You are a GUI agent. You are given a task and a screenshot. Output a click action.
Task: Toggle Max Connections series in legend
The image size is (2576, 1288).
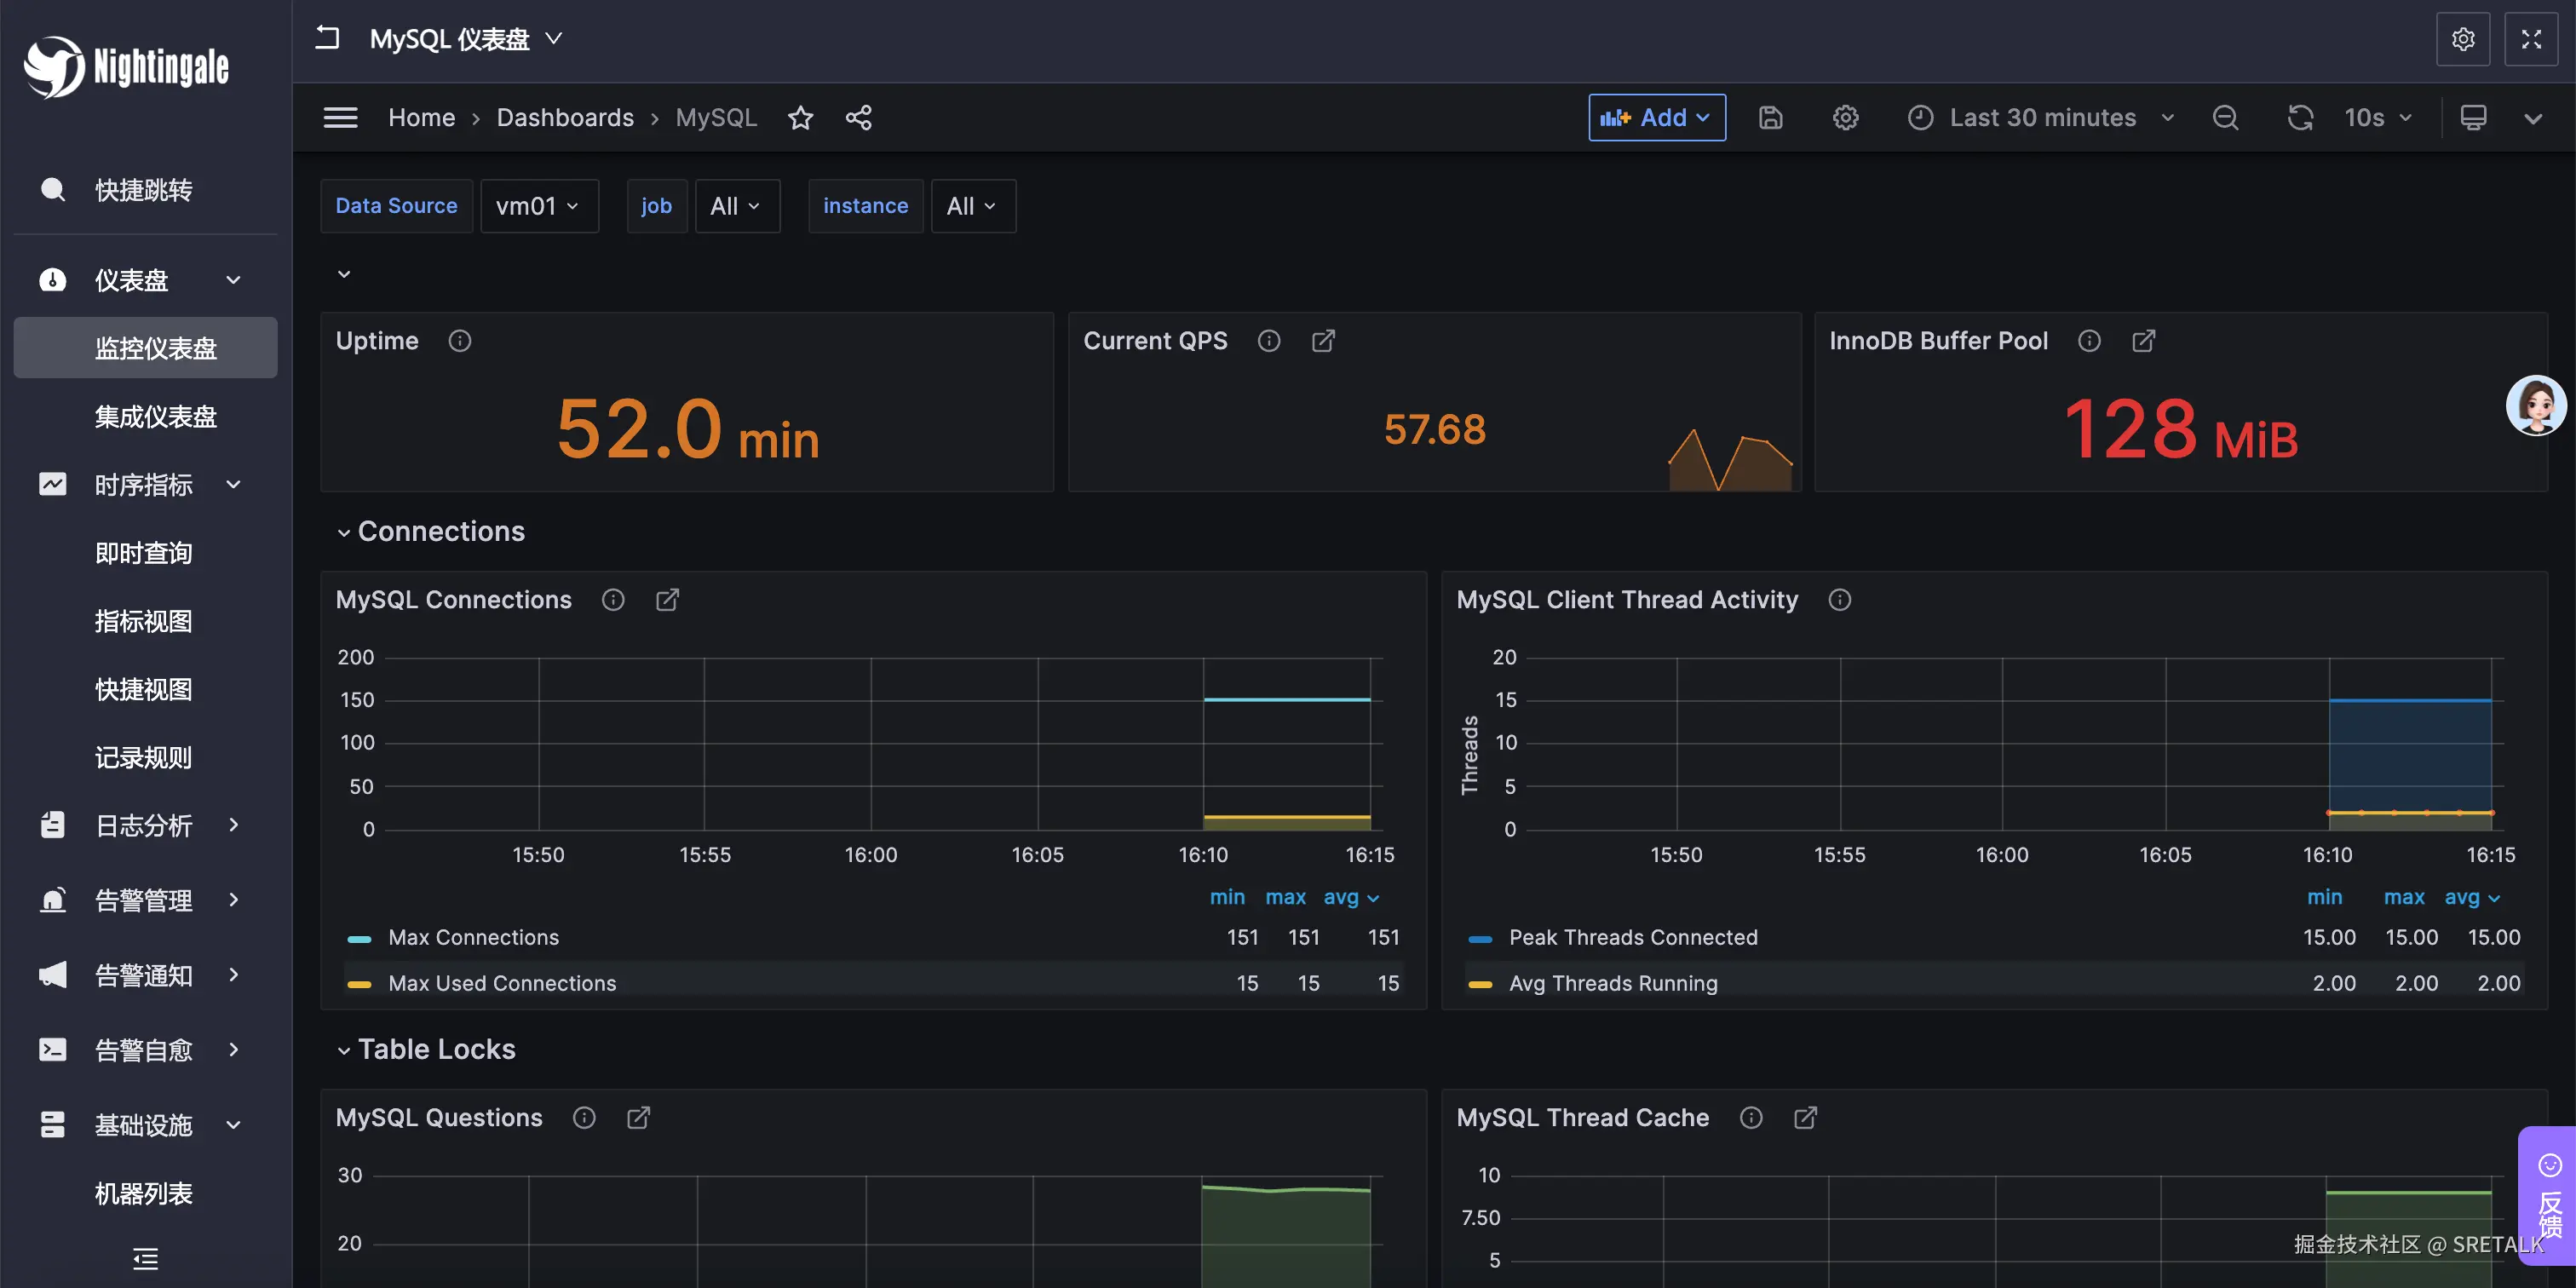[x=473, y=937]
